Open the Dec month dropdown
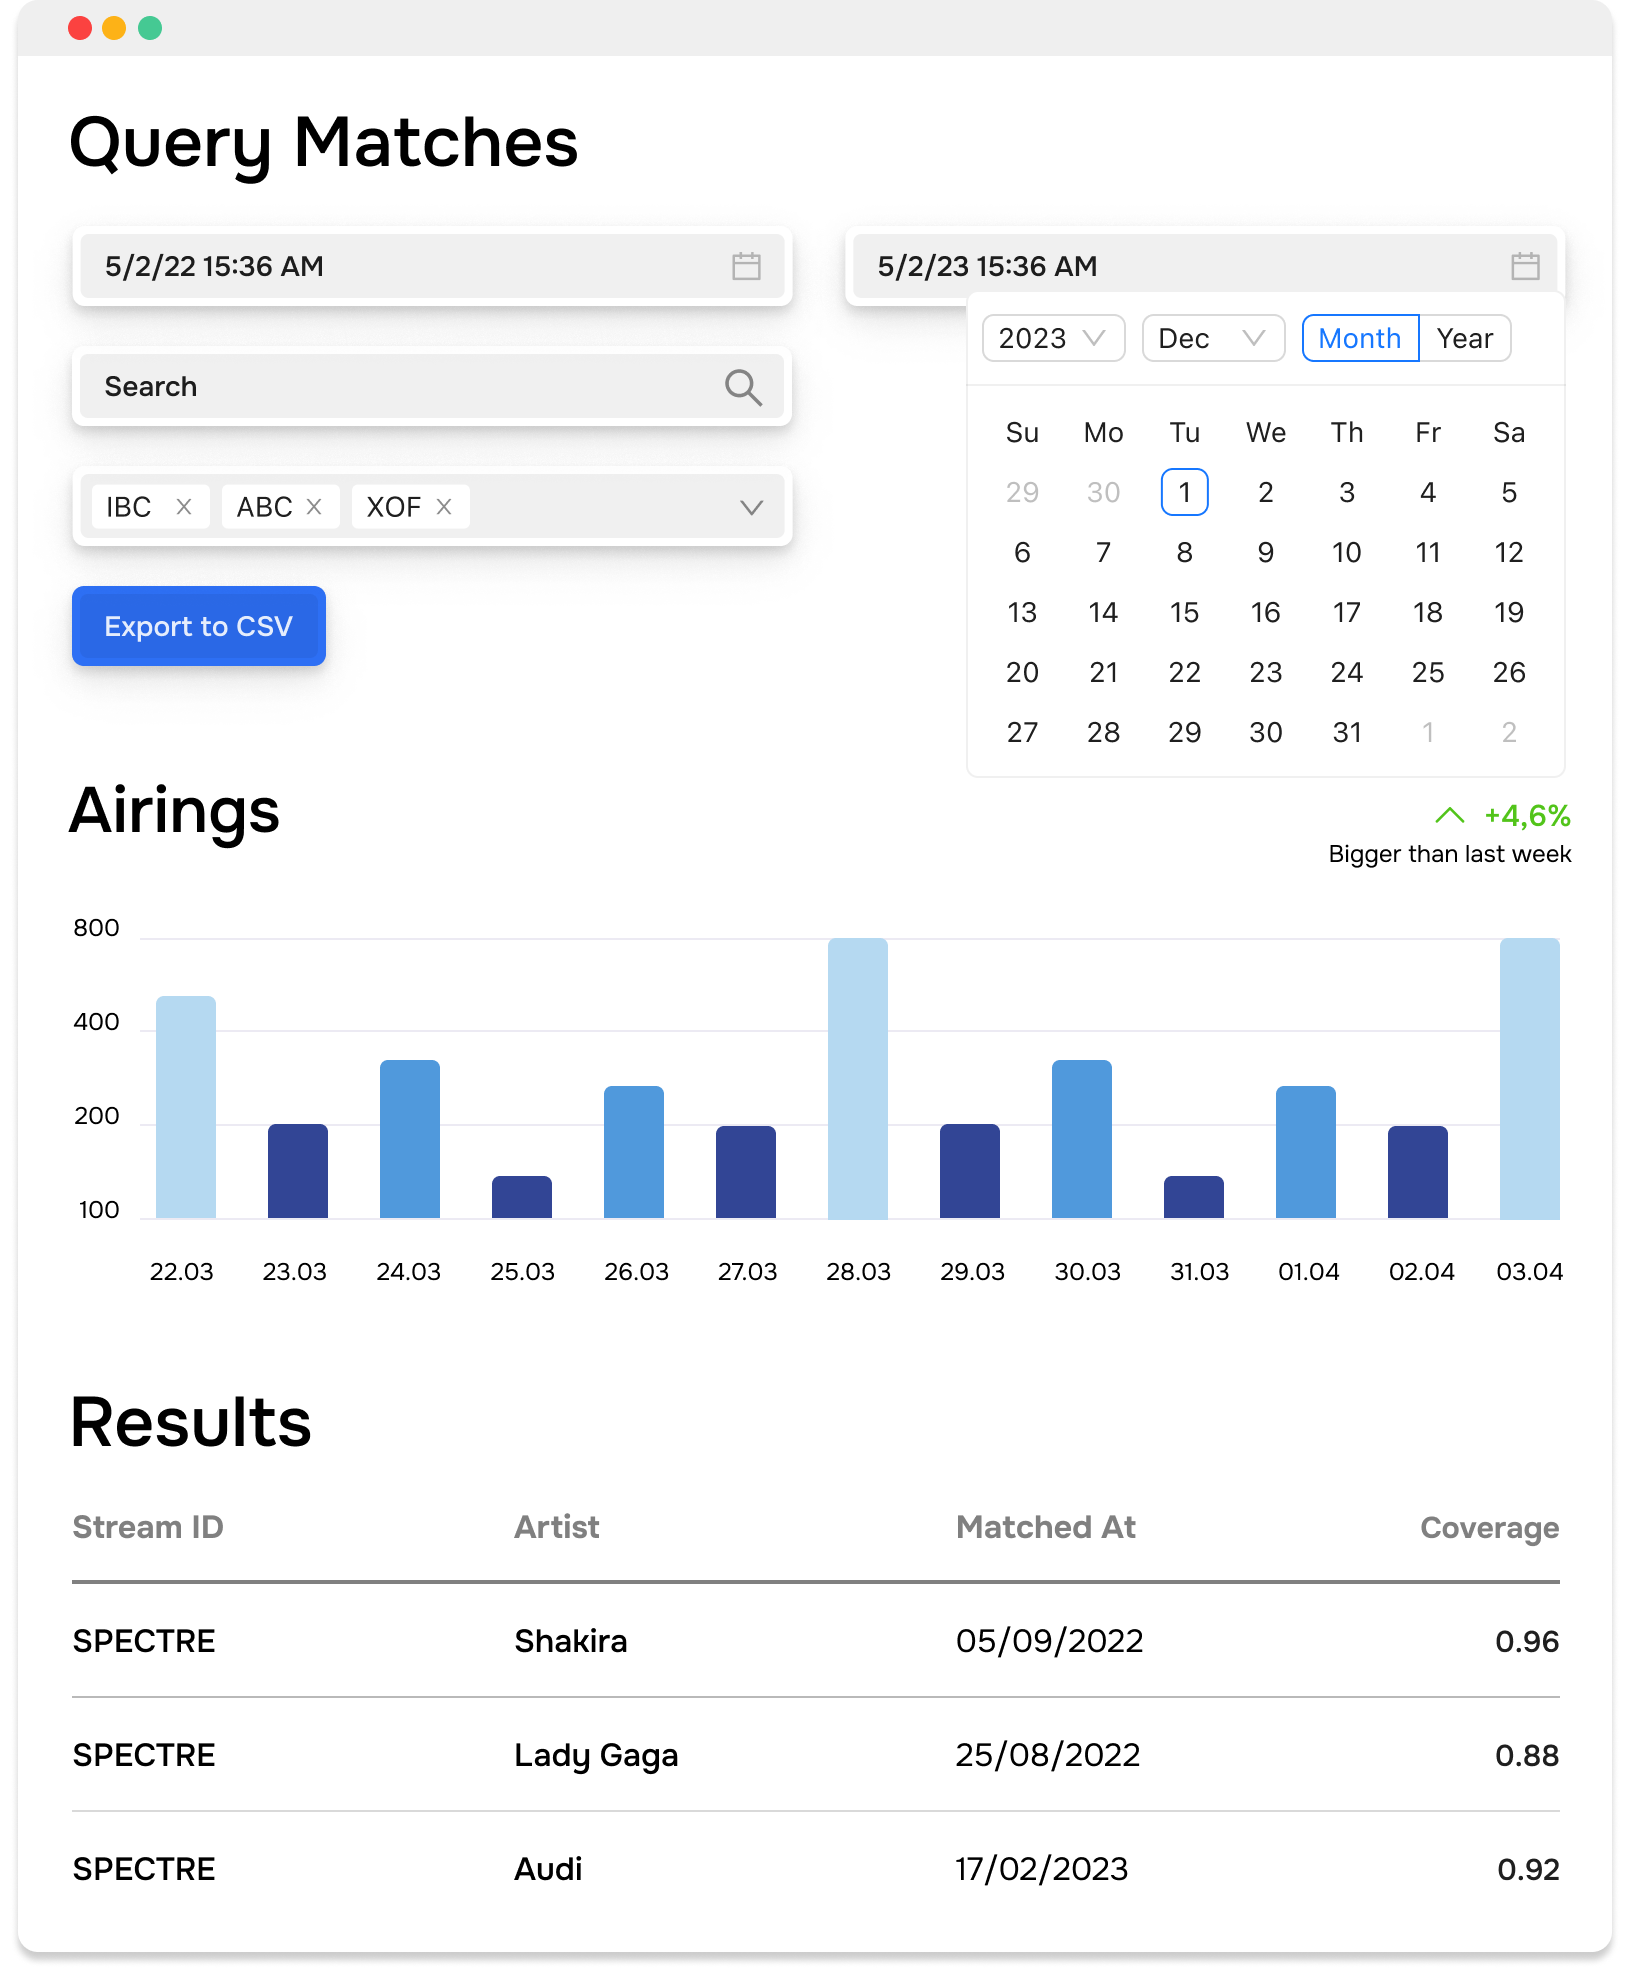Screen dimensions: 1638x1968 (x=1212, y=338)
